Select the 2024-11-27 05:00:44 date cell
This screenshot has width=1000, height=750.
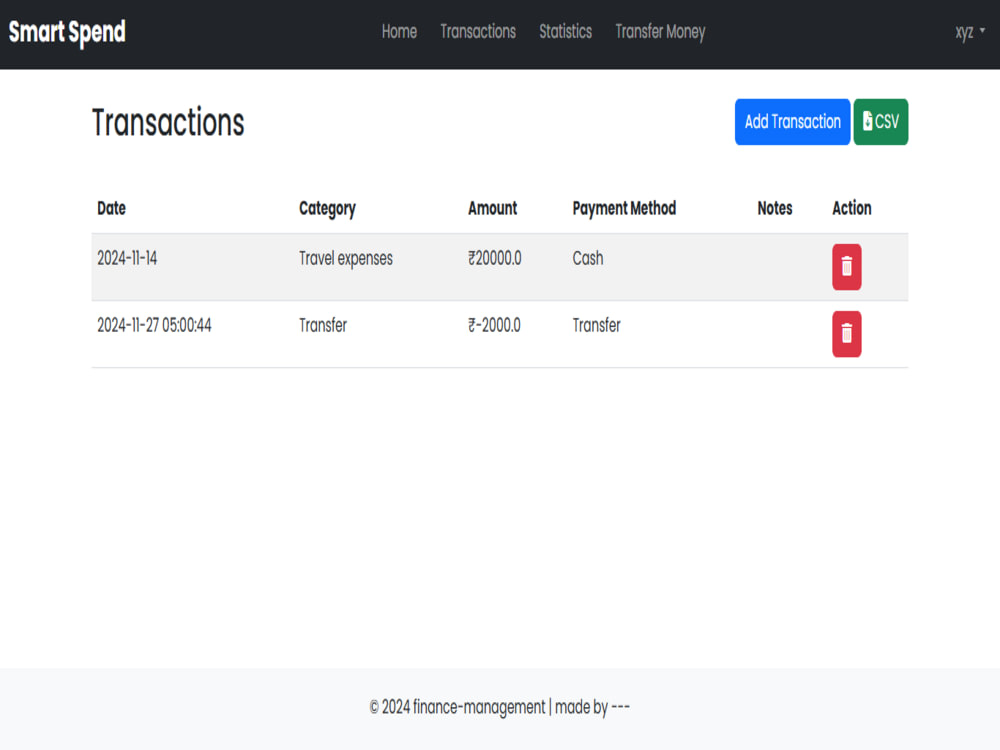pyautogui.click(x=154, y=325)
